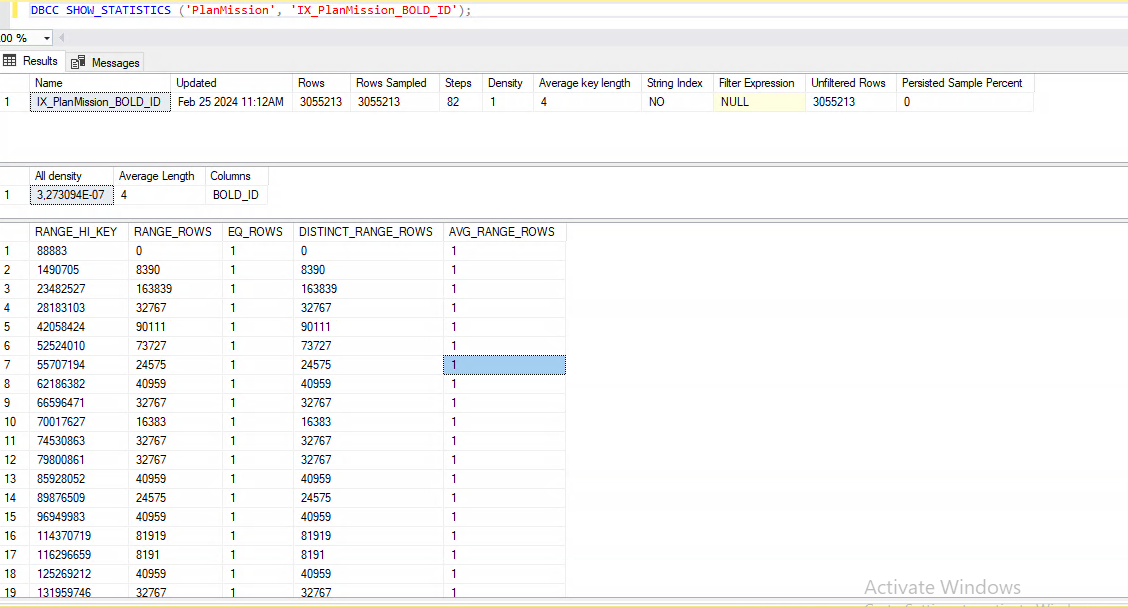Select the RANGE_ROWS column header
Viewport: 1128px width, 607px height.
(176, 232)
